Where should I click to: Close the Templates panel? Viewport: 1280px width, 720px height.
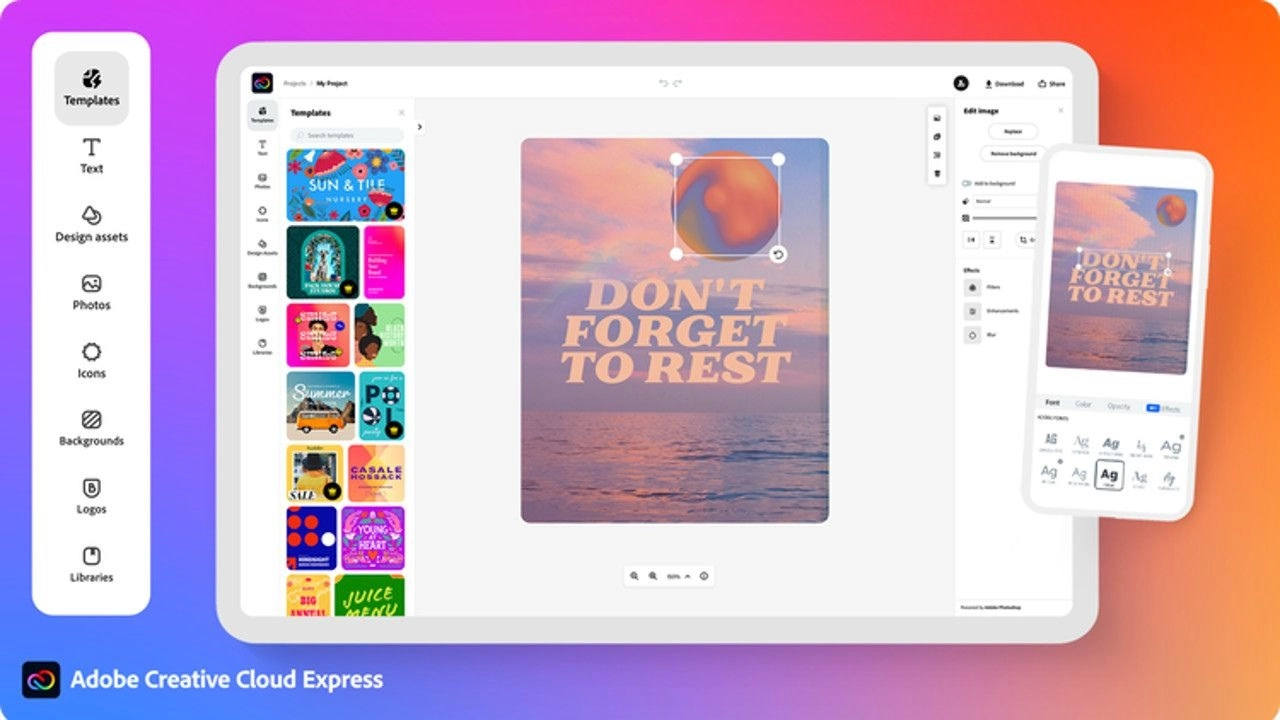[x=402, y=113]
